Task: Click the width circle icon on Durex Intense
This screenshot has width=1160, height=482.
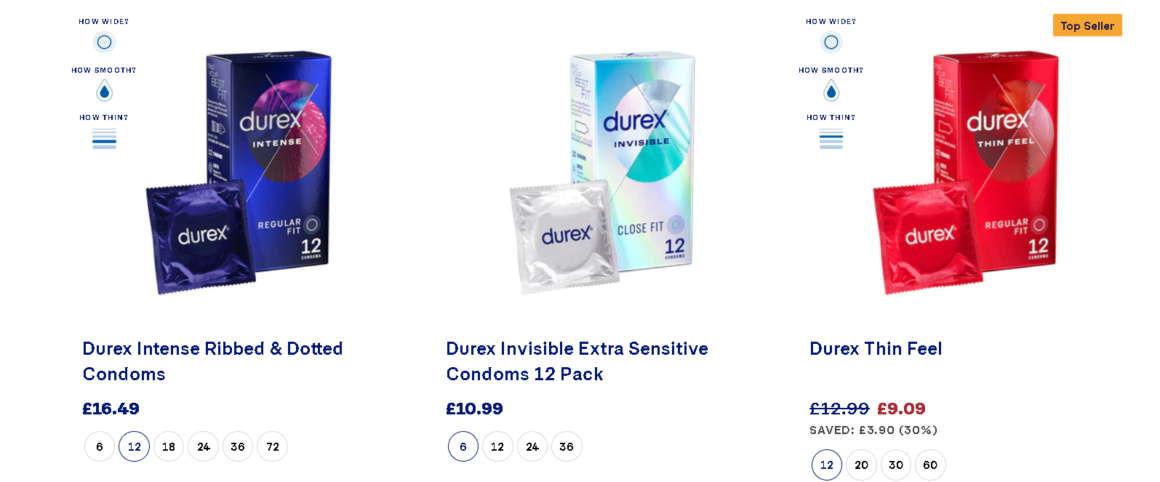Action: pyautogui.click(x=104, y=42)
